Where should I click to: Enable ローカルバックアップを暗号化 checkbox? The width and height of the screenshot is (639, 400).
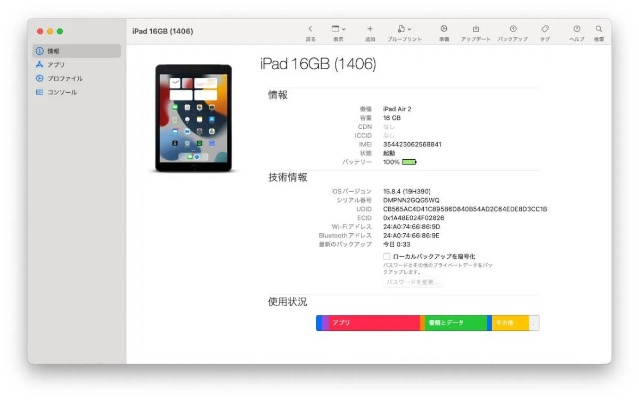pos(386,256)
